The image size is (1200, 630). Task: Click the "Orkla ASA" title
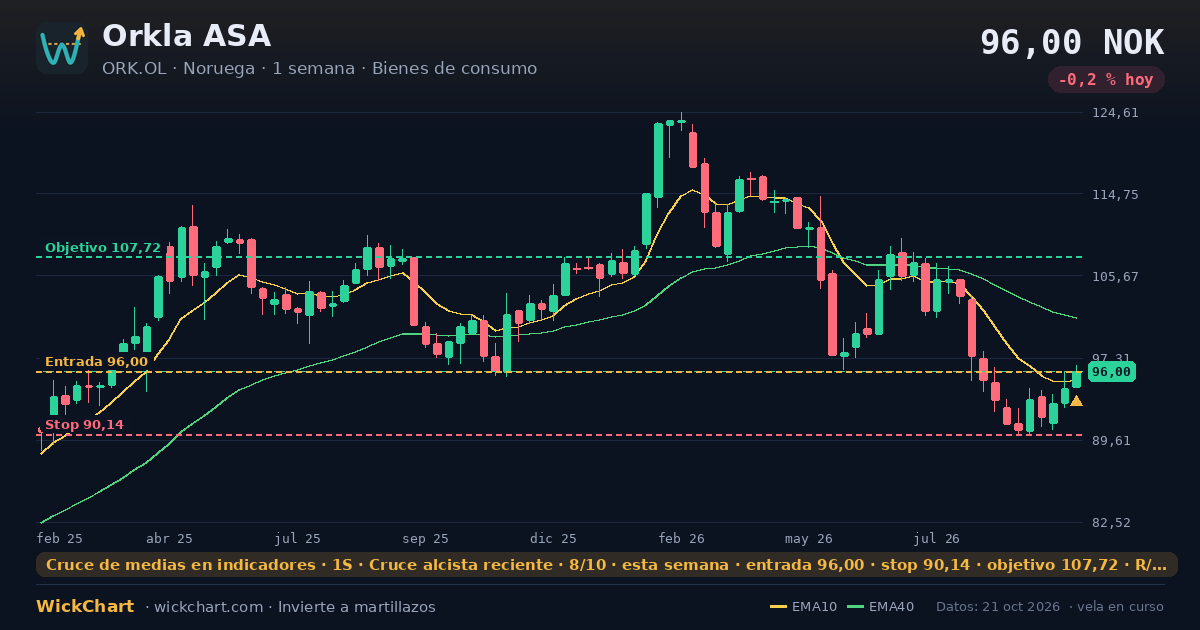point(186,36)
